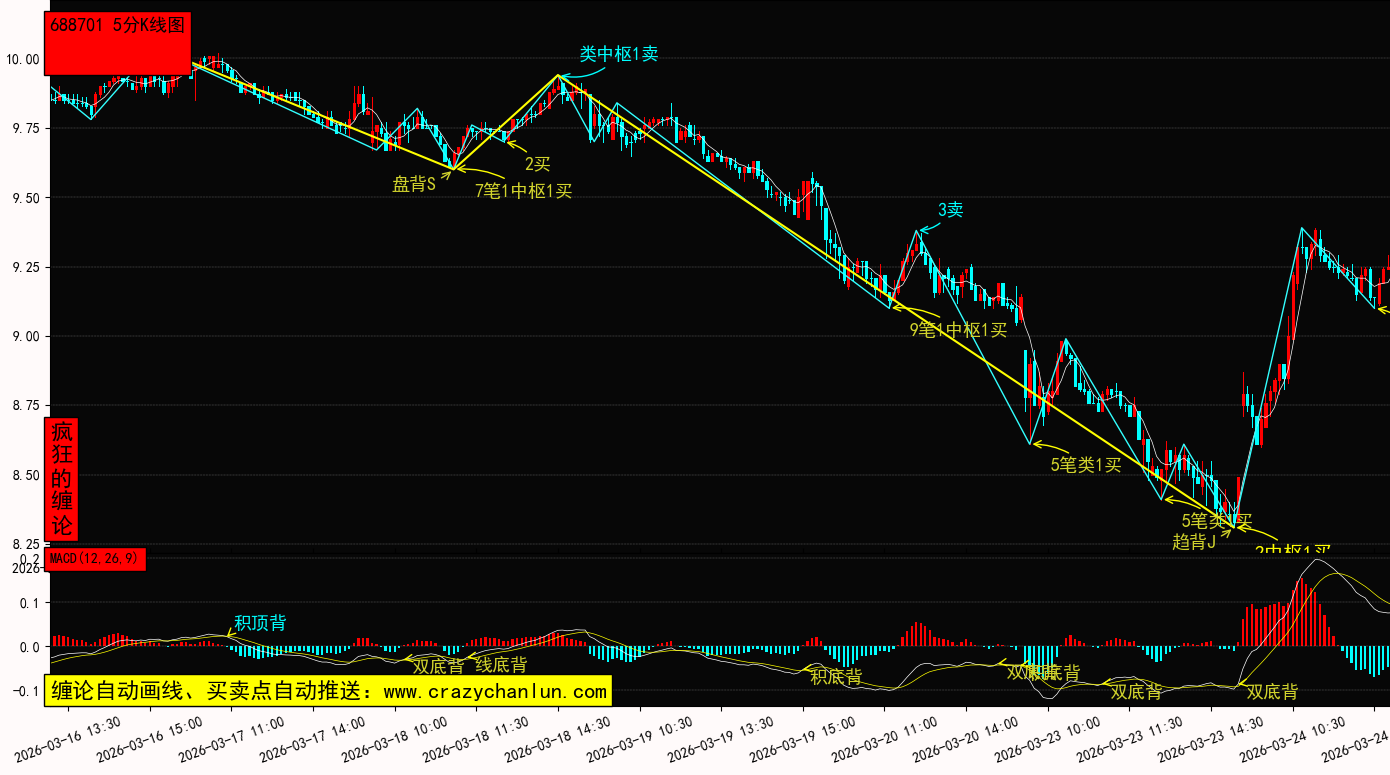The image size is (1390, 775).
Task: Click the 688701 5分K线图 title box
Action: click(x=118, y=27)
